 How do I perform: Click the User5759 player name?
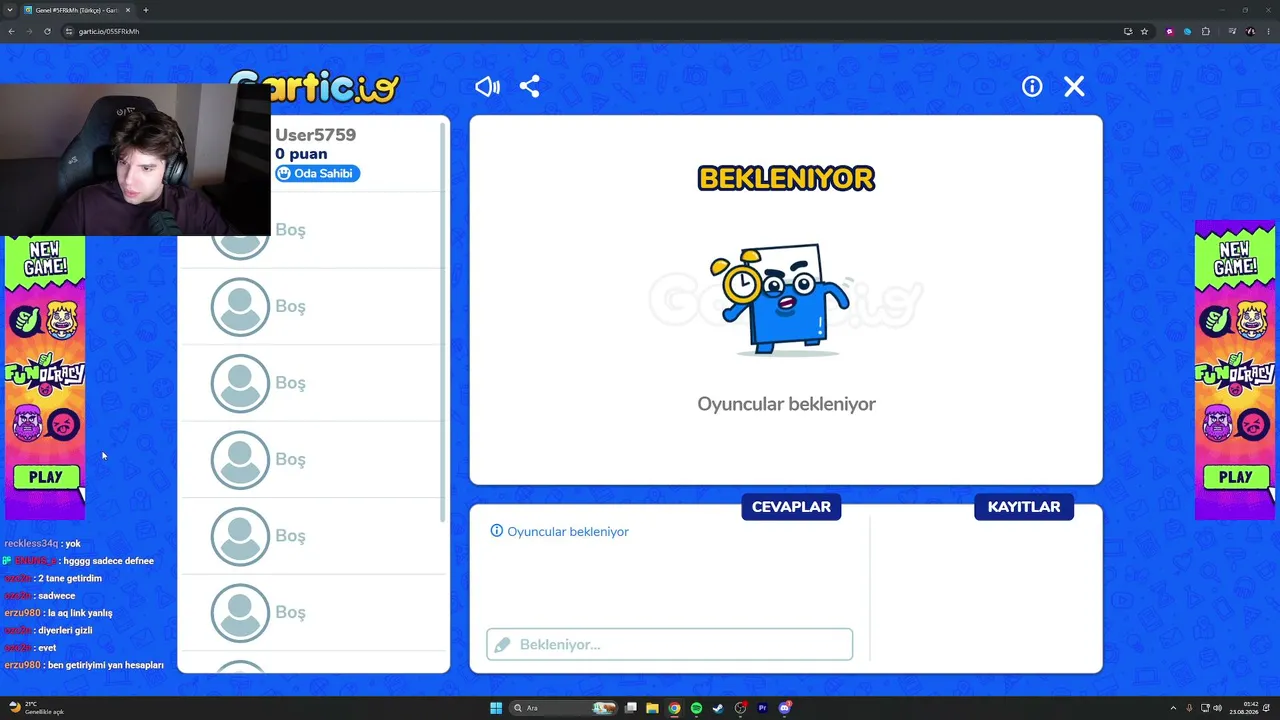pos(316,135)
